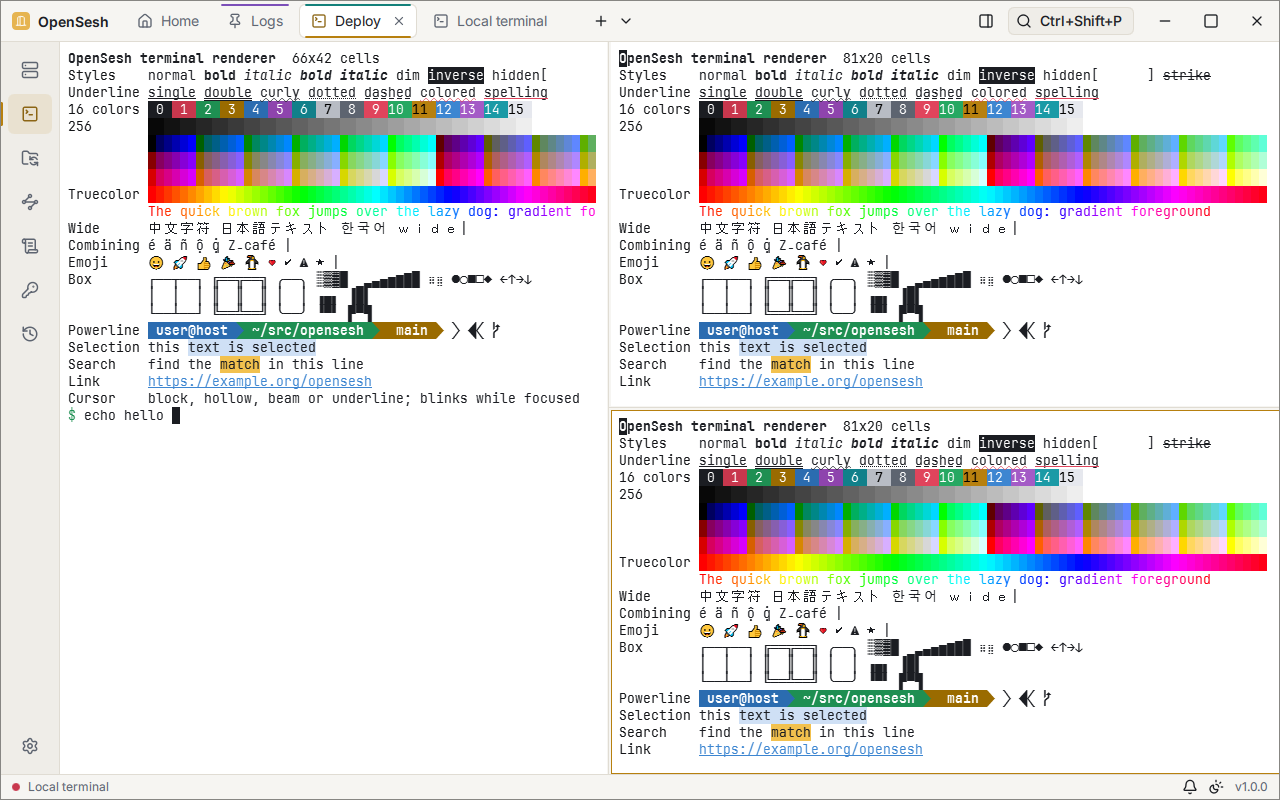
Task: Open the hosts/servers view in sidebar
Action: click(x=30, y=70)
